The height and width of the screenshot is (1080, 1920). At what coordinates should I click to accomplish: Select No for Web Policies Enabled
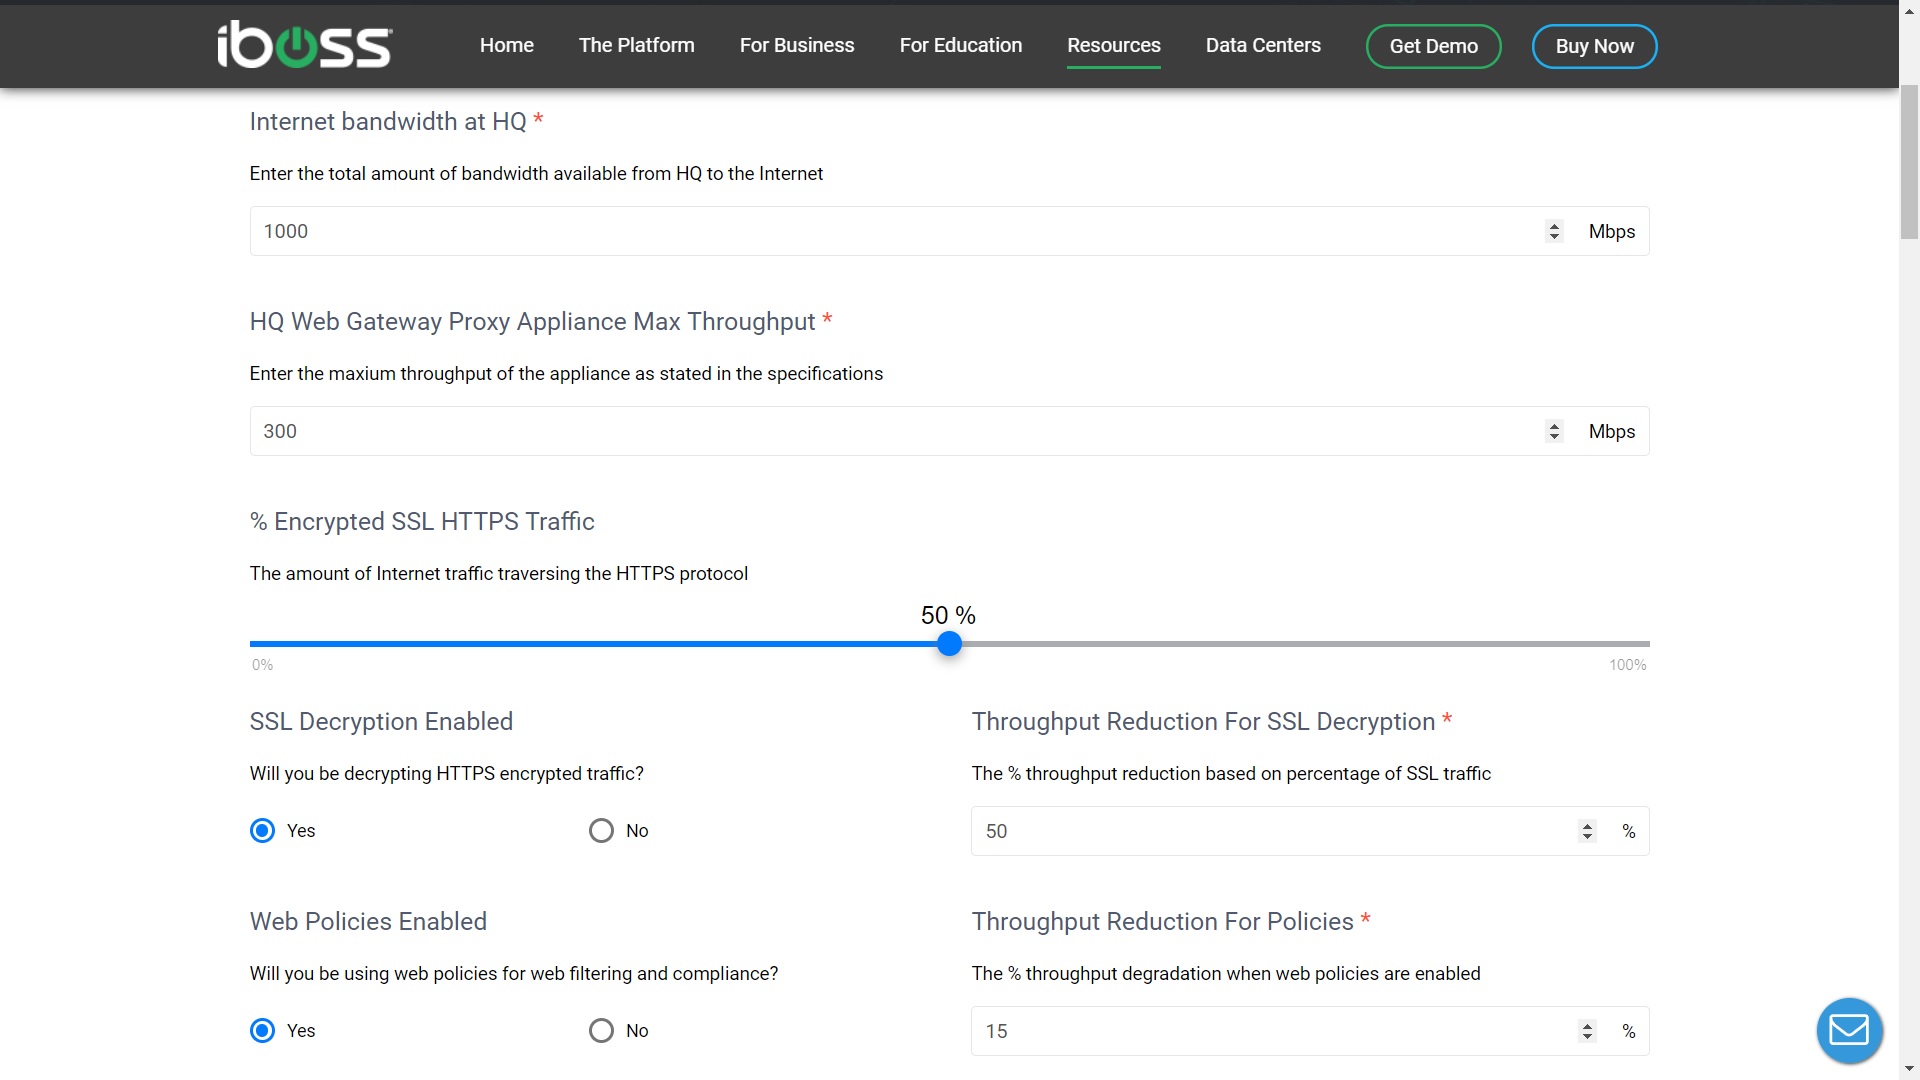(600, 1030)
